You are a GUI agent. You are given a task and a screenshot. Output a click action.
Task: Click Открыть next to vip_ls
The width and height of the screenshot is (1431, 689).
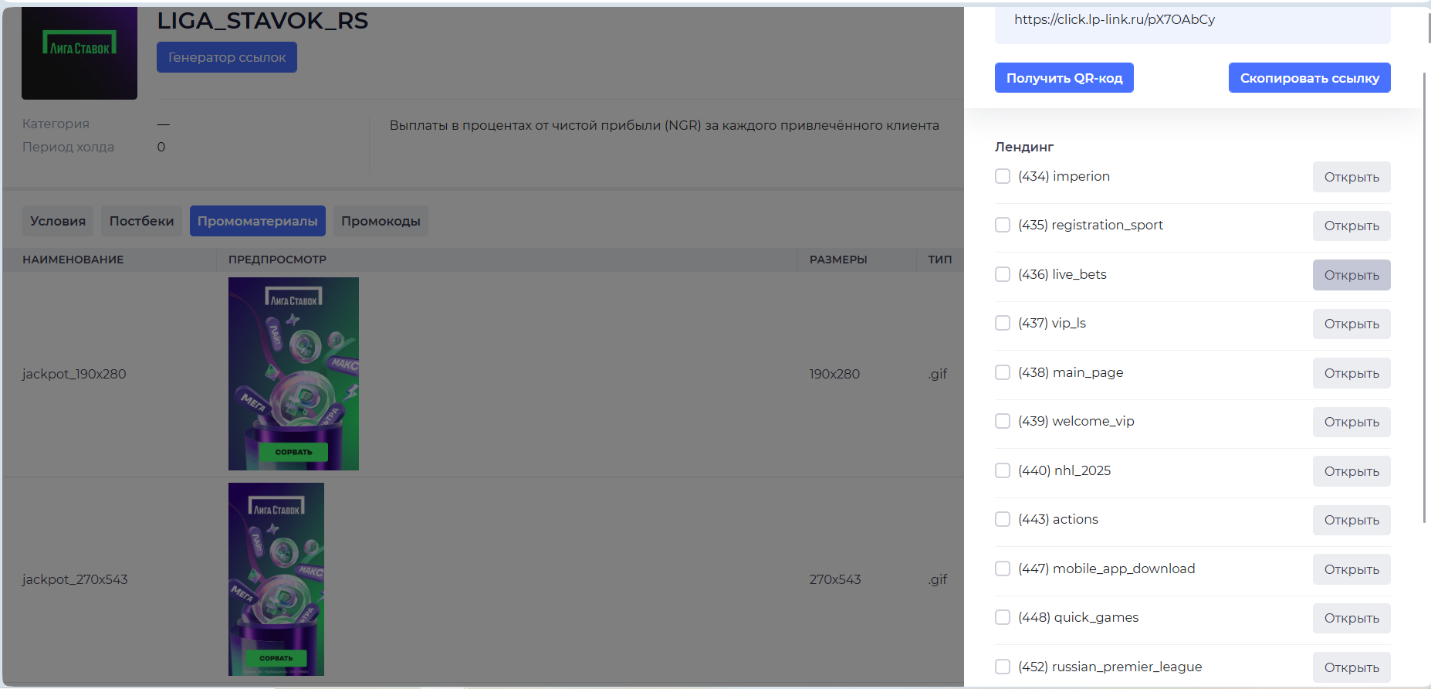point(1351,324)
